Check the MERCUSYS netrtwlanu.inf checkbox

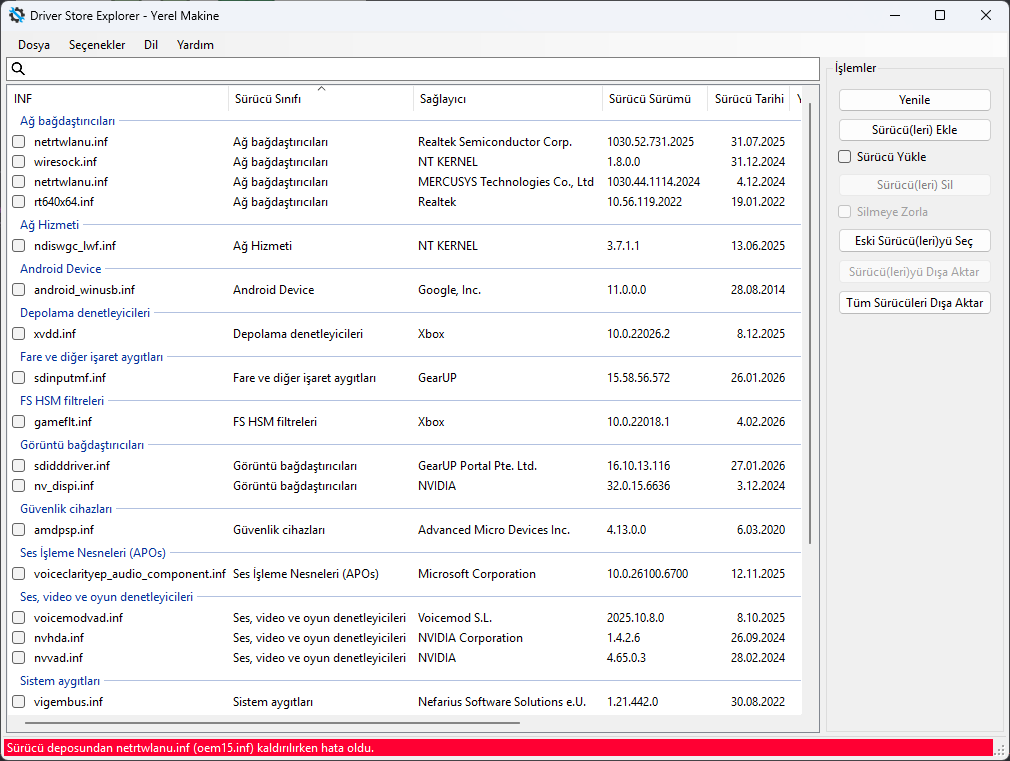point(19,181)
